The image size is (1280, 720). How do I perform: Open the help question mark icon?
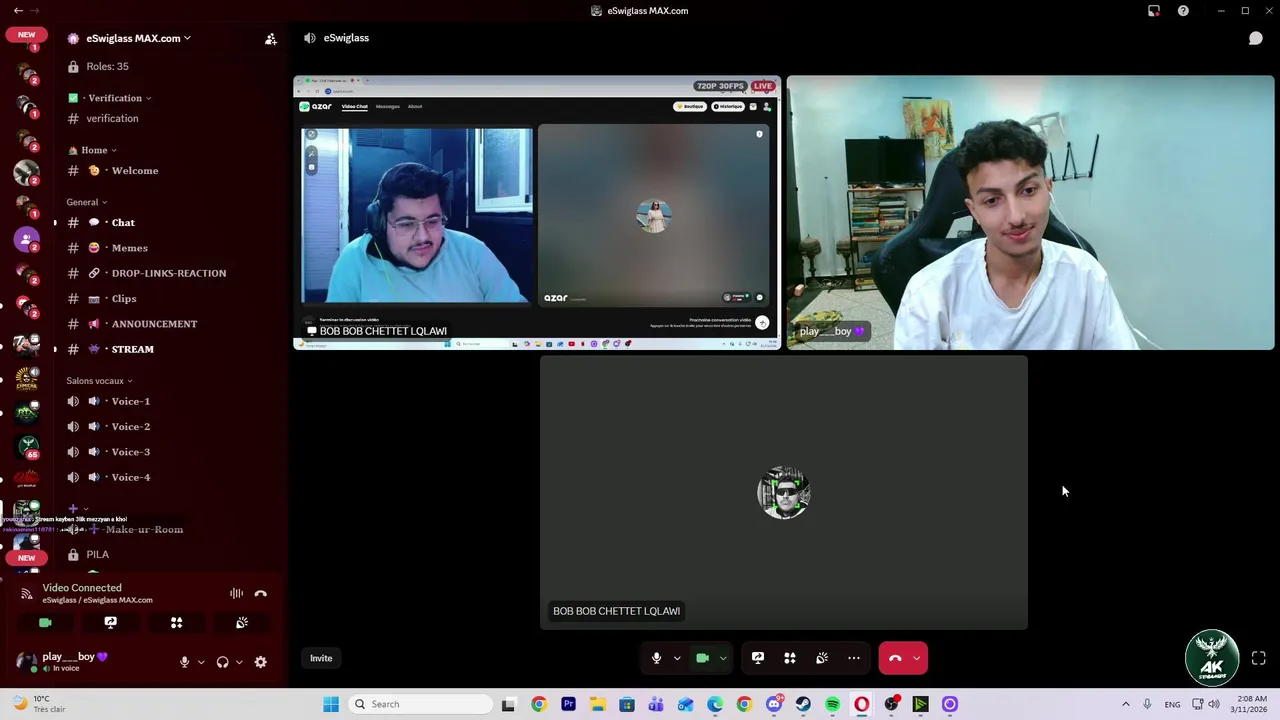(x=1183, y=11)
